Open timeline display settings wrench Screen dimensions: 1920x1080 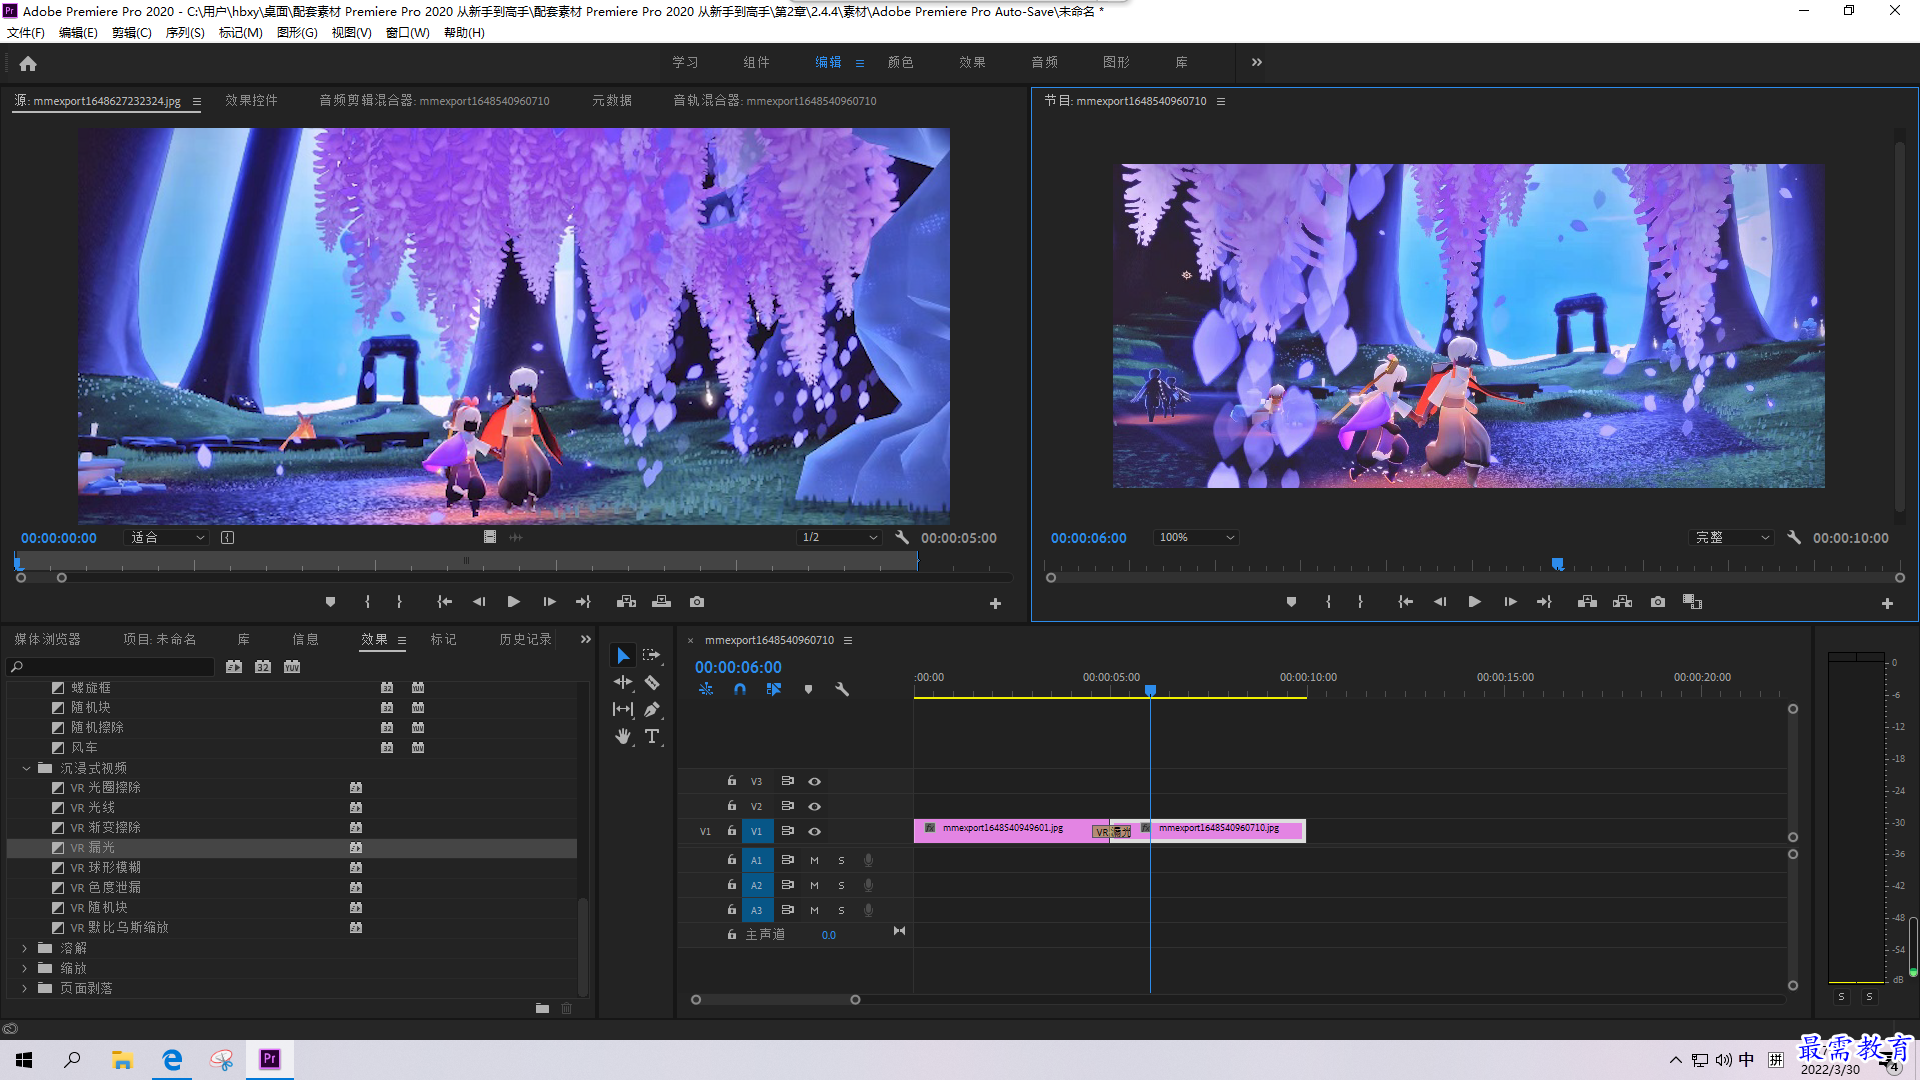click(x=842, y=689)
